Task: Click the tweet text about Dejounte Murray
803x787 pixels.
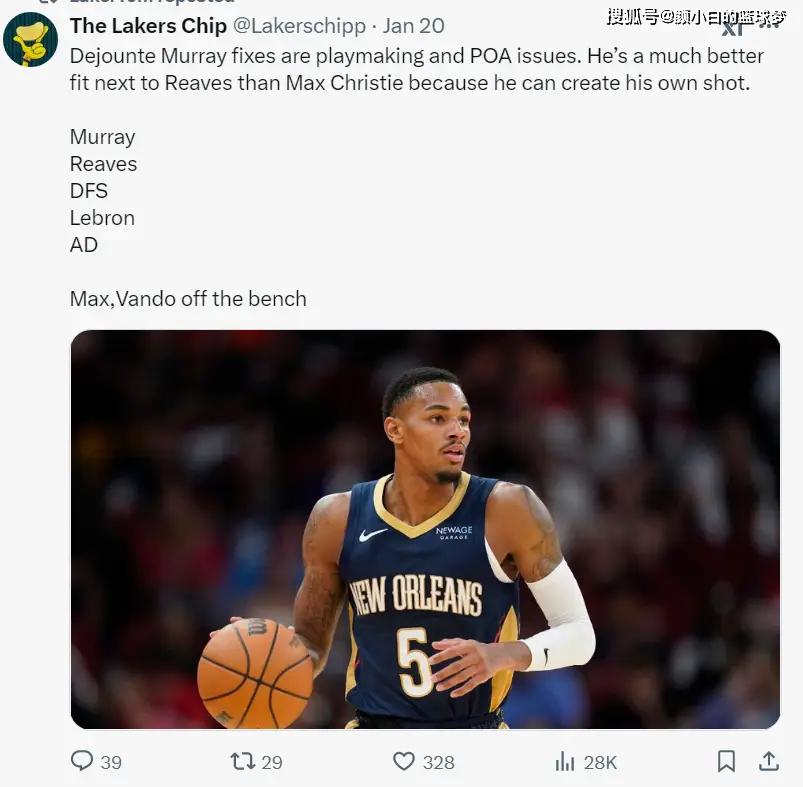Action: click(x=417, y=69)
